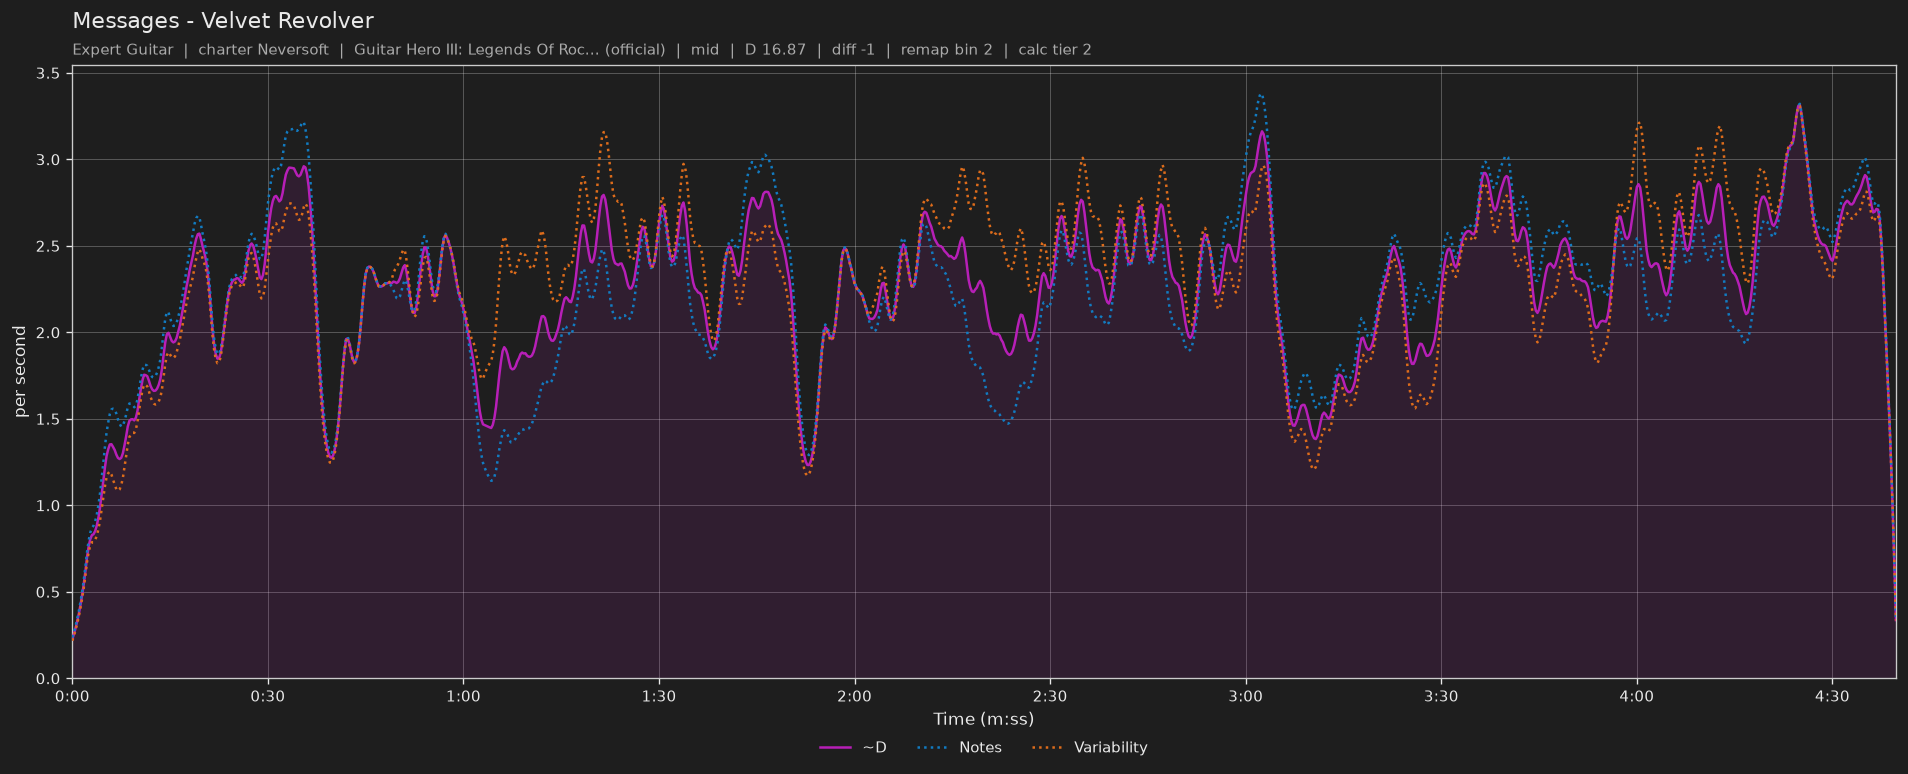Click 'remap bin 2' in the subtitle
The image size is (1908, 774).
point(946,49)
